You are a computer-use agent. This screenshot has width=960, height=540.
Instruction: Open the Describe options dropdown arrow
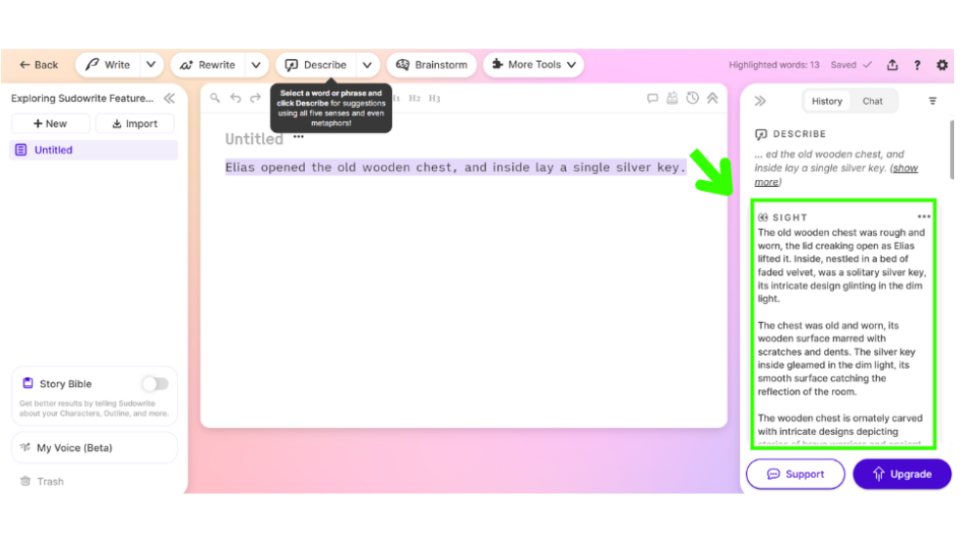[x=367, y=65]
